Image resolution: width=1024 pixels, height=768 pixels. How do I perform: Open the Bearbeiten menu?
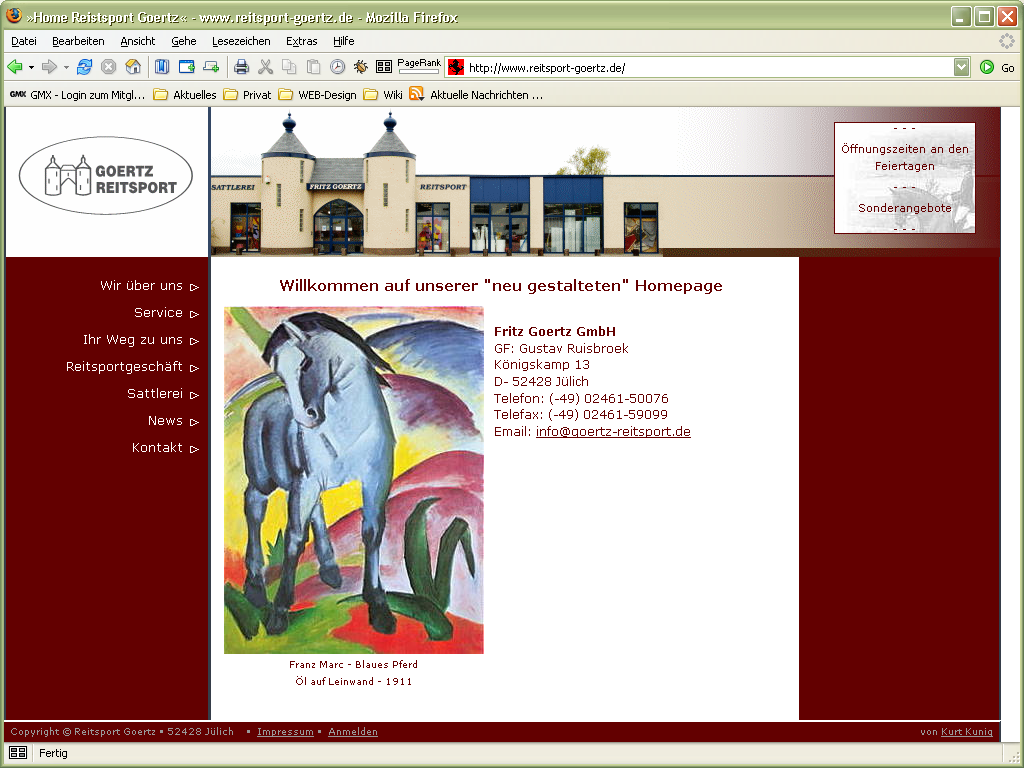coord(78,41)
